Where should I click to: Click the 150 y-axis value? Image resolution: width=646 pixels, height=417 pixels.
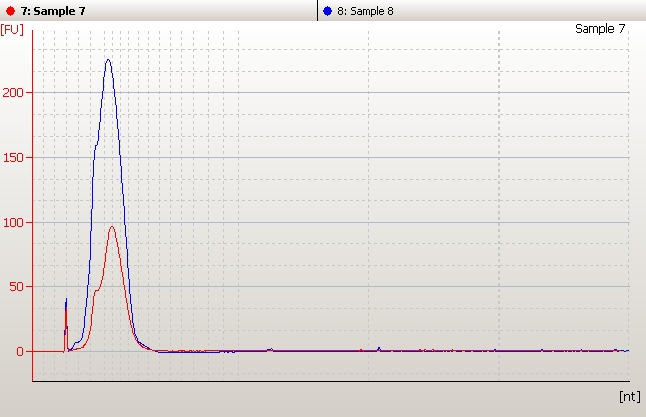click(x=13, y=157)
